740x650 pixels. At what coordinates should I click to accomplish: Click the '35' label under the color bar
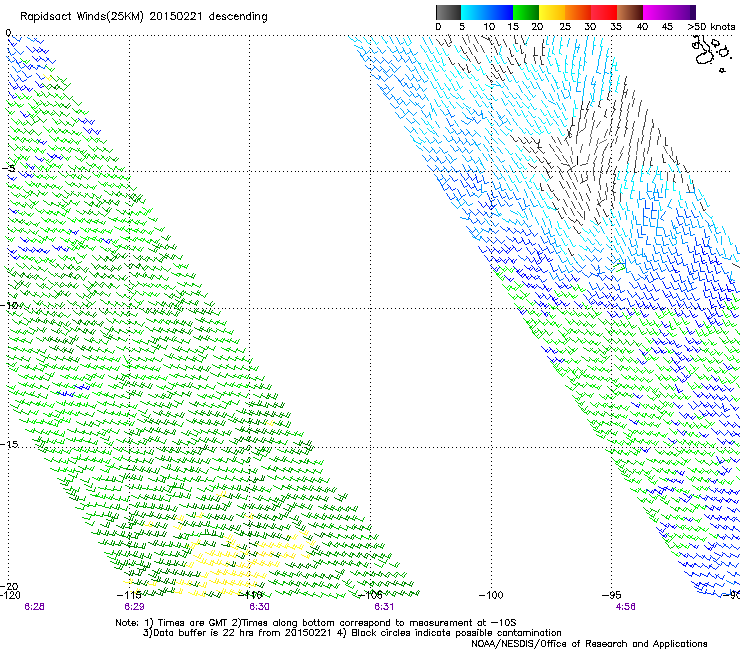click(616, 27)
